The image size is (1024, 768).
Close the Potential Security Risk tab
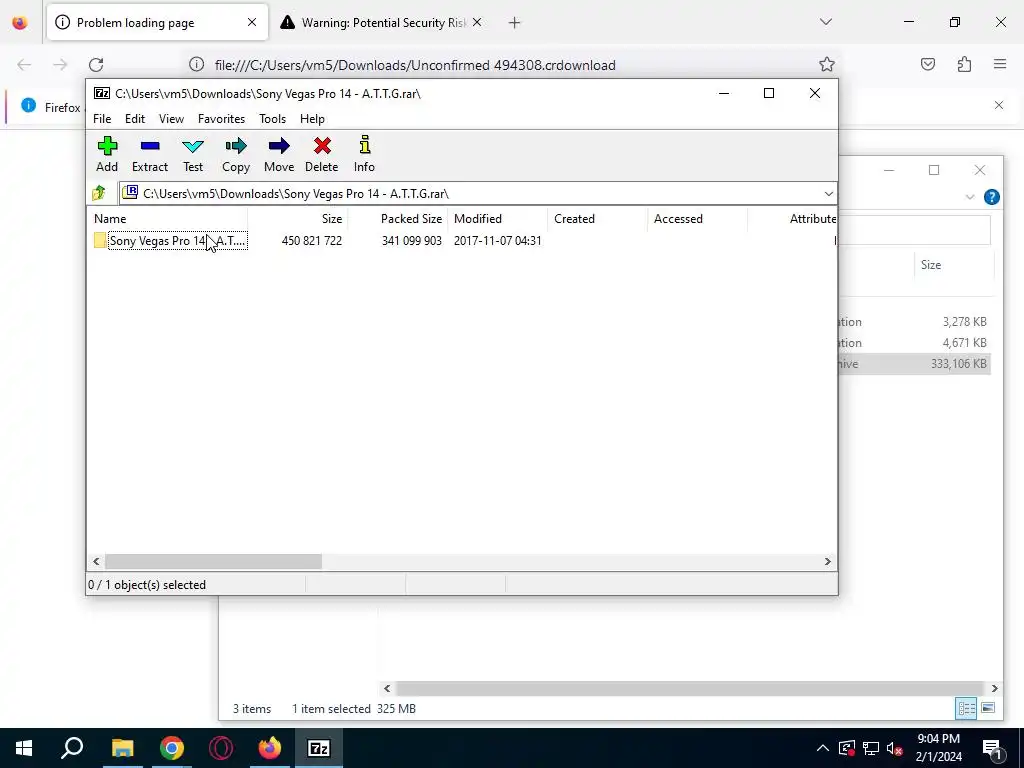coord(477,22)
